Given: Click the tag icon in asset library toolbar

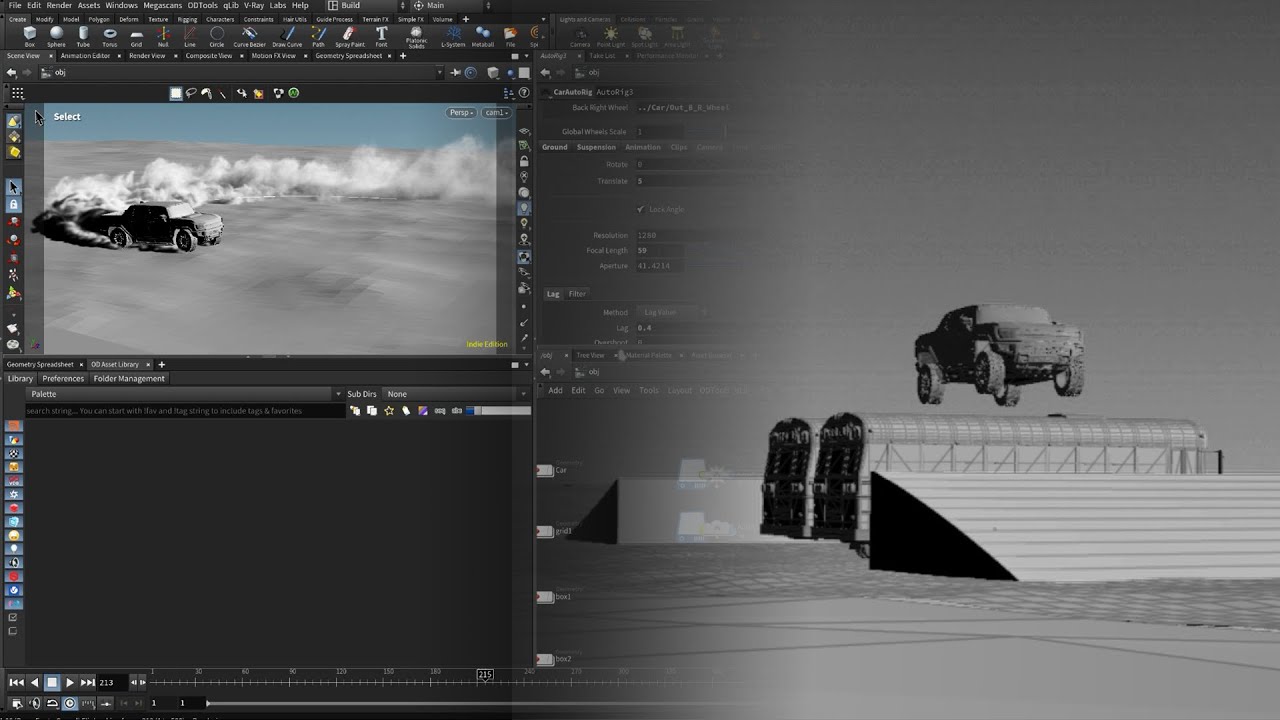Looking at the screenshot, I should [x=406, y=411].
